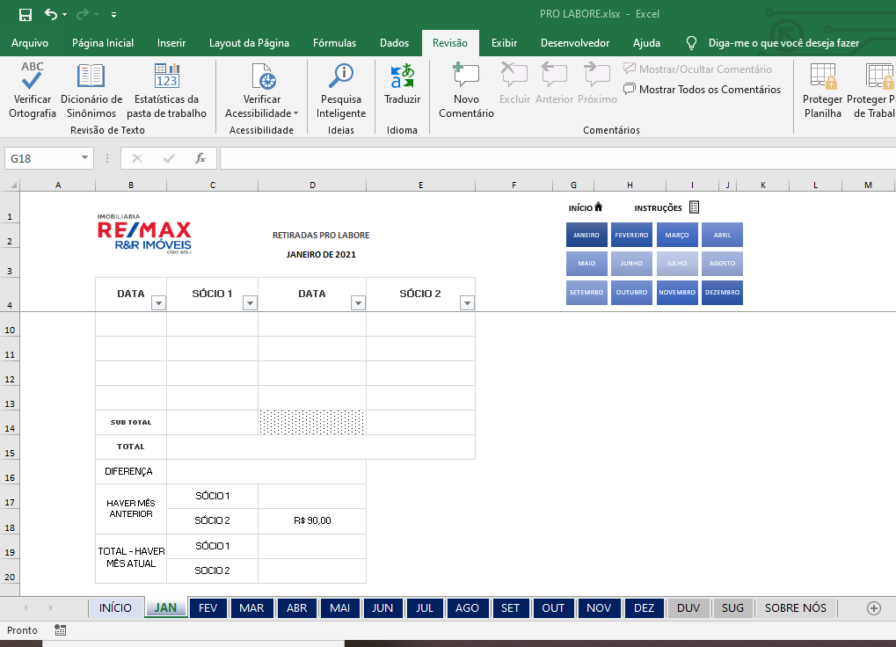Screen dimensions: 896x647
Task: Open Pesquisa Inteligente lookup
Action: pos(341,90)
